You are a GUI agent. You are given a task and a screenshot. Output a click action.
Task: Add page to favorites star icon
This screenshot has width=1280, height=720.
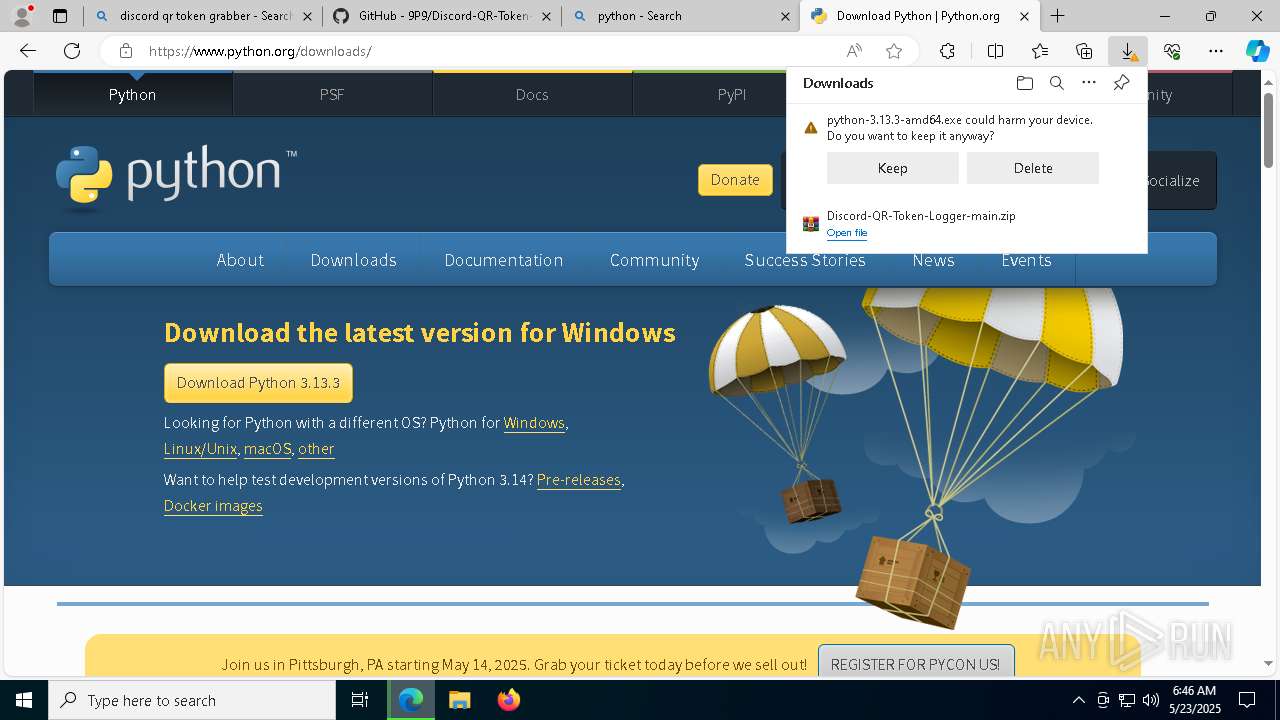(x=894, y=51)
